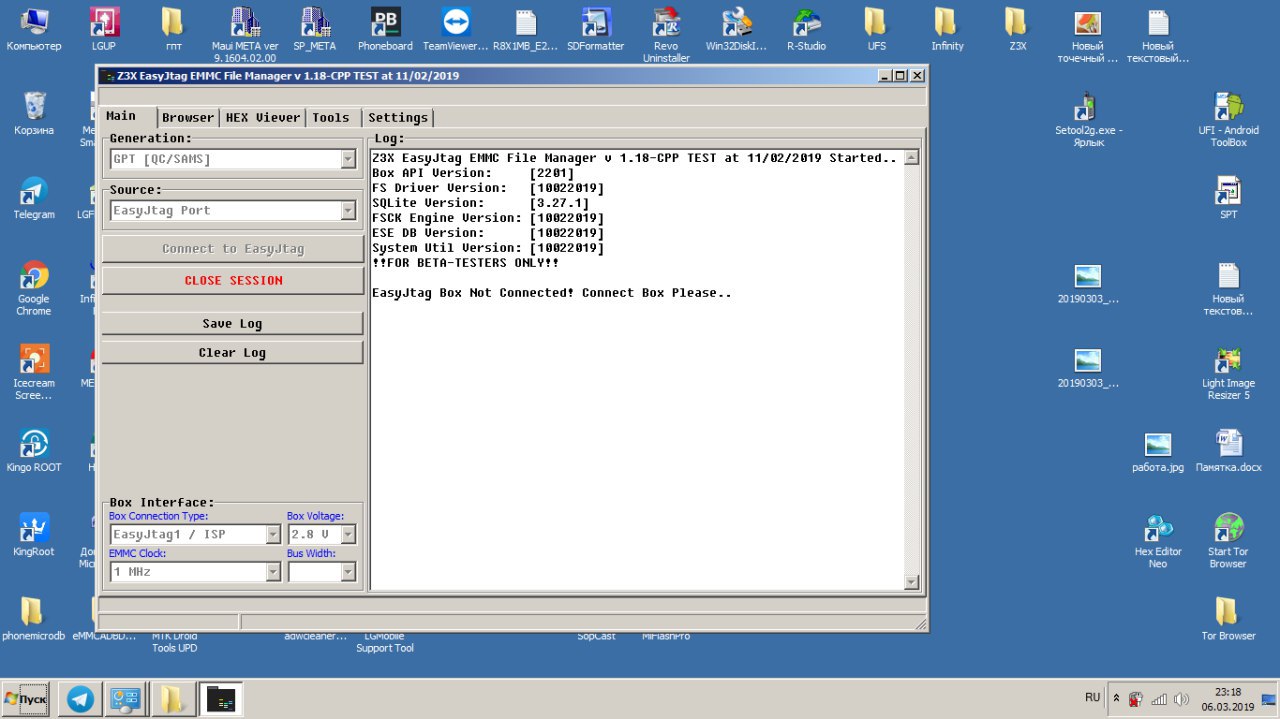Open the Корзина recycle bin icon
This screenshot has width=1280, height=719.
coord(34,113)
